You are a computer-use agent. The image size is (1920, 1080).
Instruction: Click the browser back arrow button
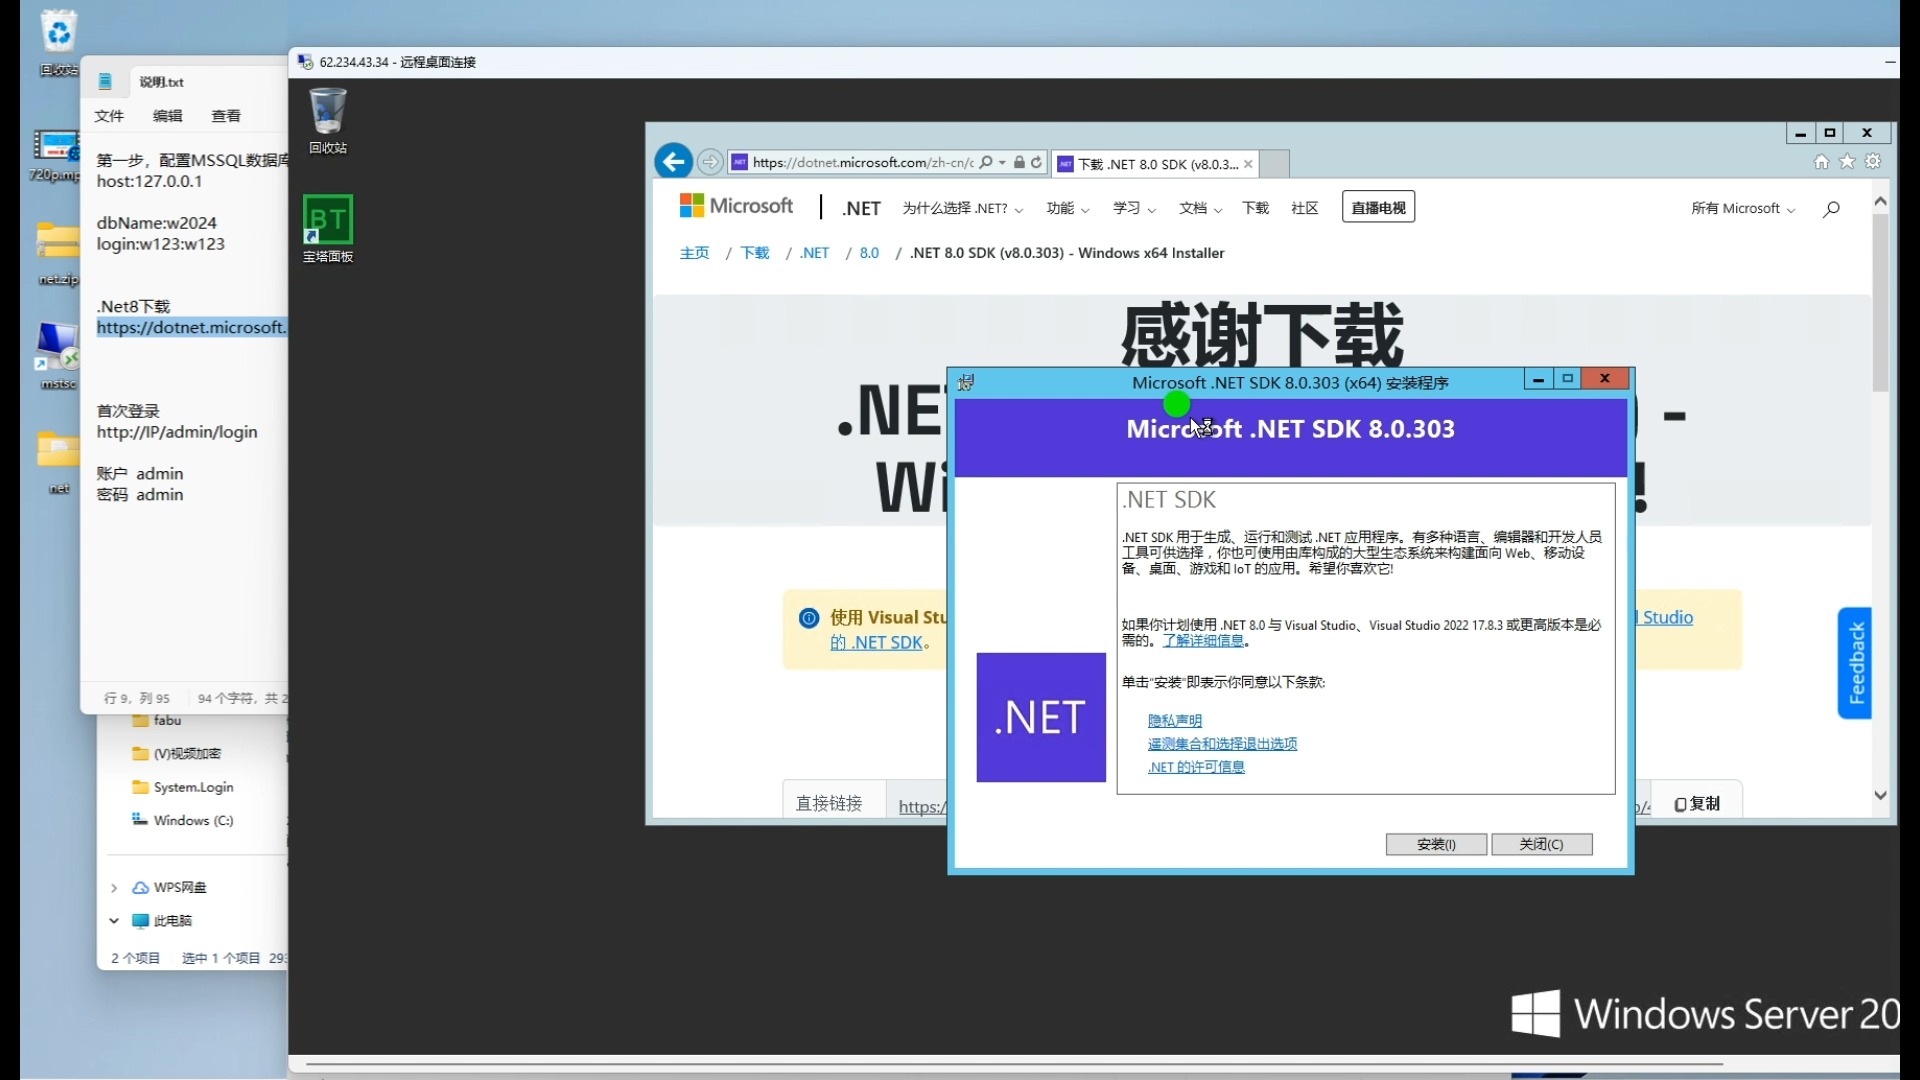(x=673, y=162)
